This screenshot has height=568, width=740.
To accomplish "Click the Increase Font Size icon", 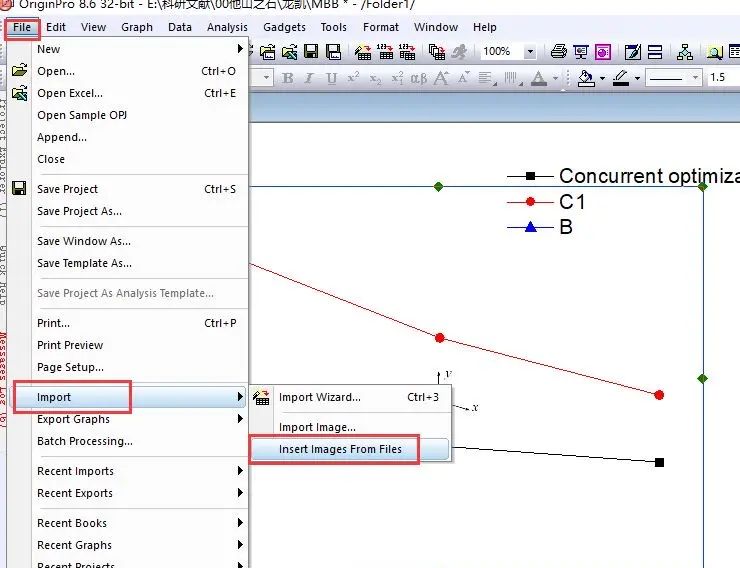I will pos(441,78).
